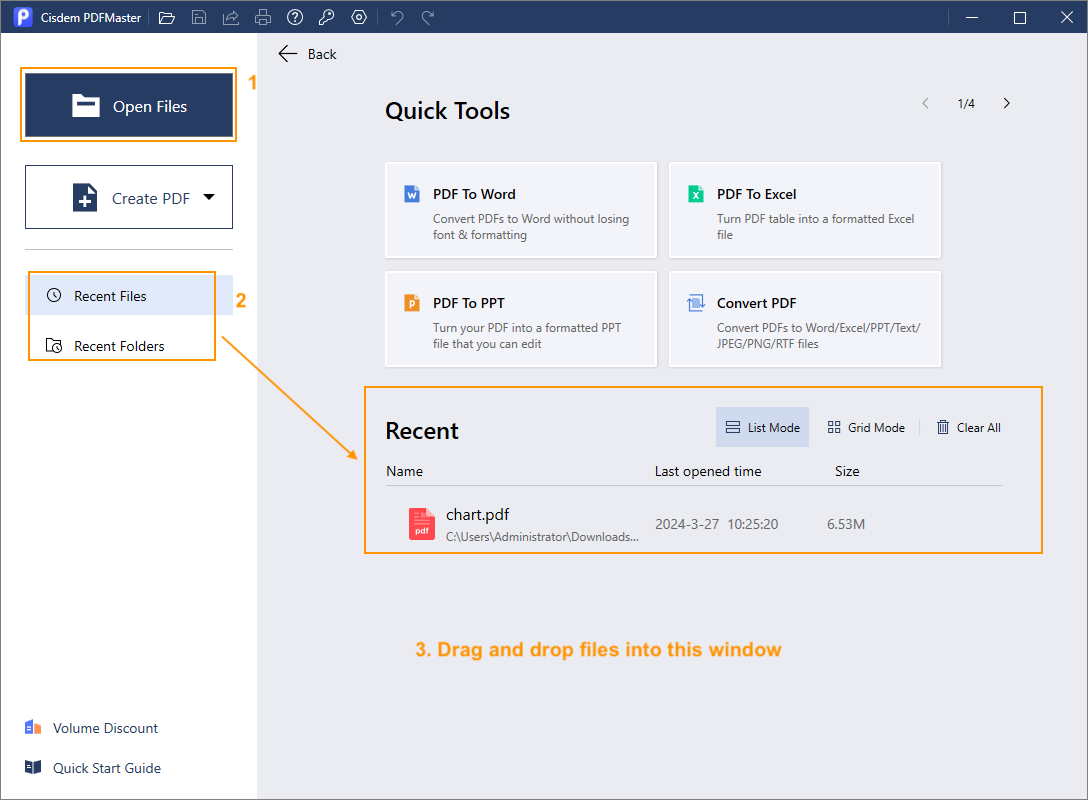Screen dimensions: 1088x800
Task: Click the 6.53M file size
Action: click(x=846, y=524)
